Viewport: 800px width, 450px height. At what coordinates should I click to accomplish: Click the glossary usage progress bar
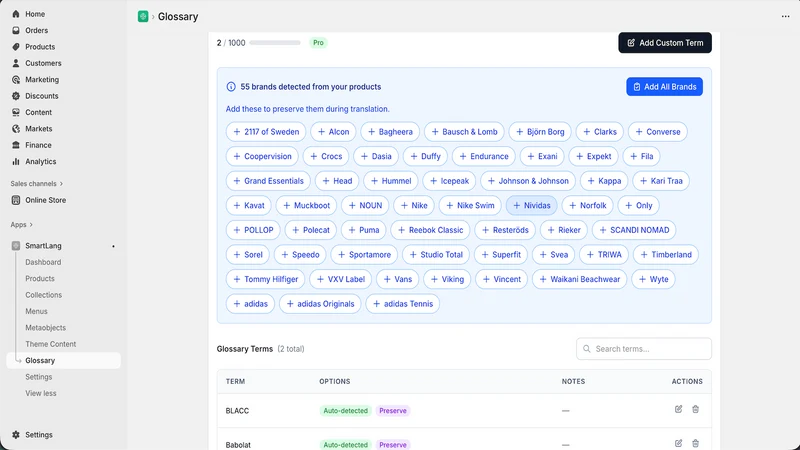point(275,43)
